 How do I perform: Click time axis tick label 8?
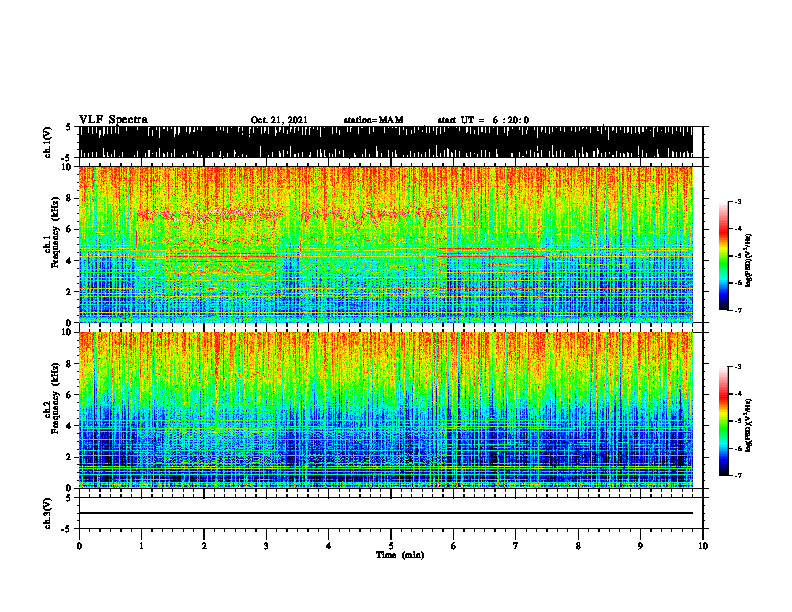[x=578, y=546]
